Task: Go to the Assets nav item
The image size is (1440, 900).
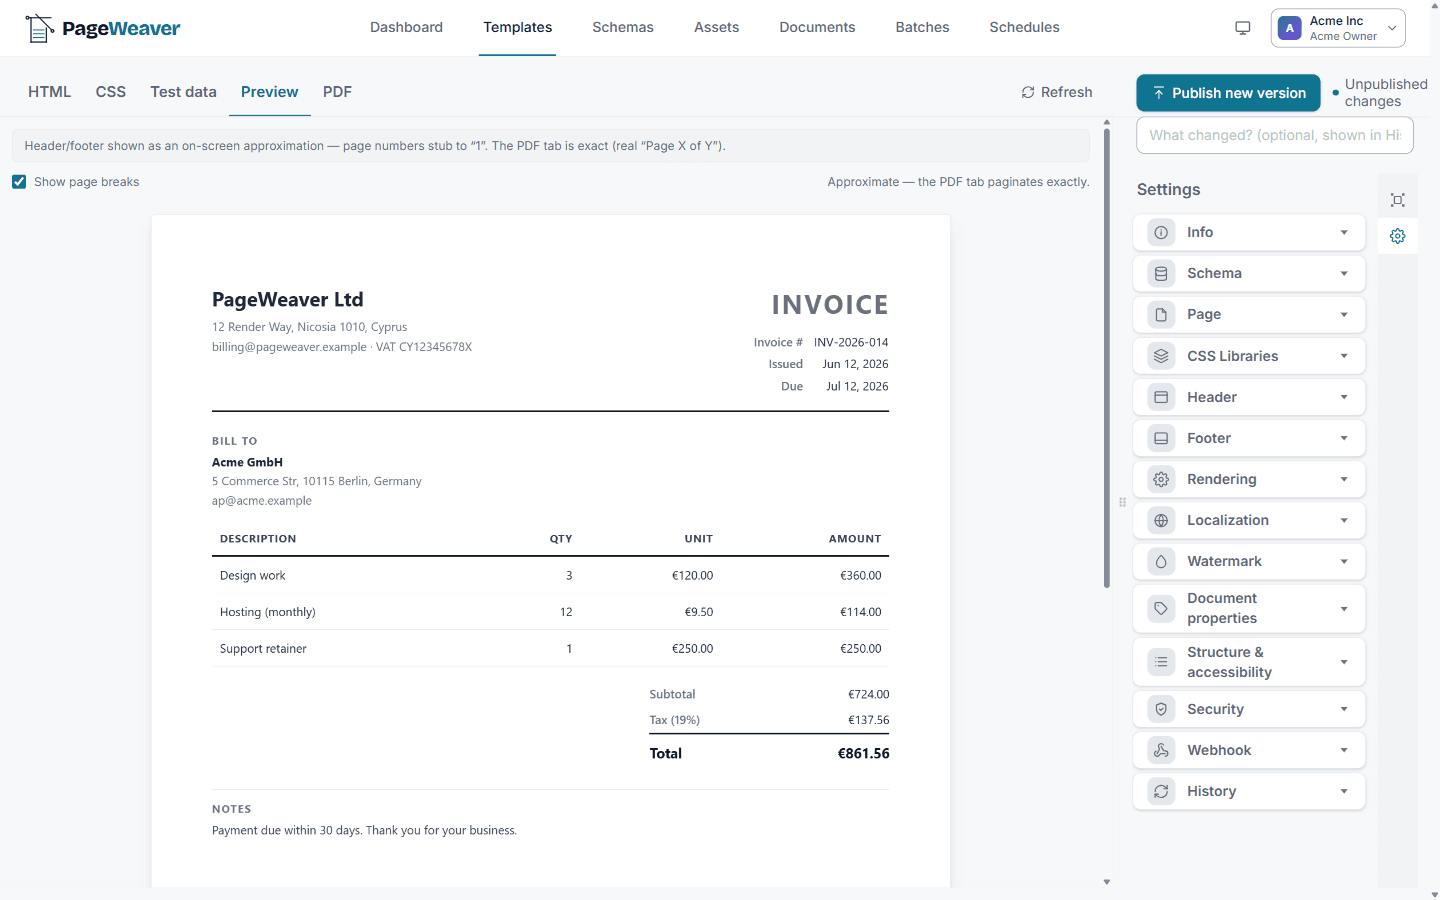Action: [x=717, y=27]
